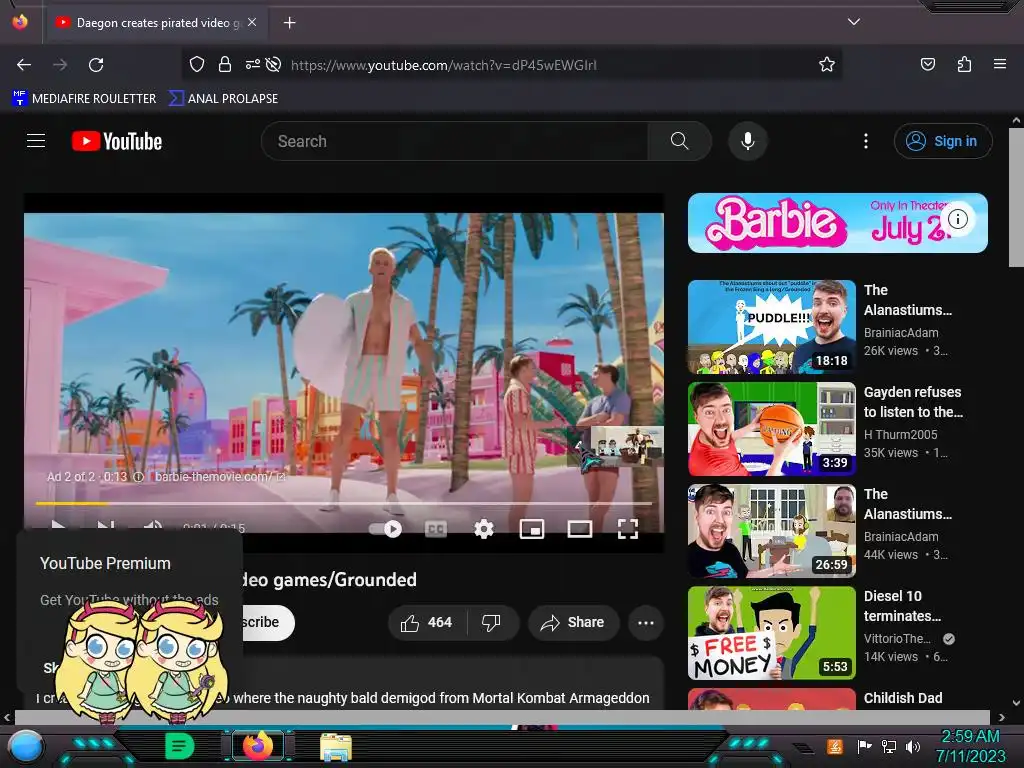Image resolution: width=1024 pixels, height=768 pixels.
Task: Toggle closed captions CC button
Action: [436, 529]
